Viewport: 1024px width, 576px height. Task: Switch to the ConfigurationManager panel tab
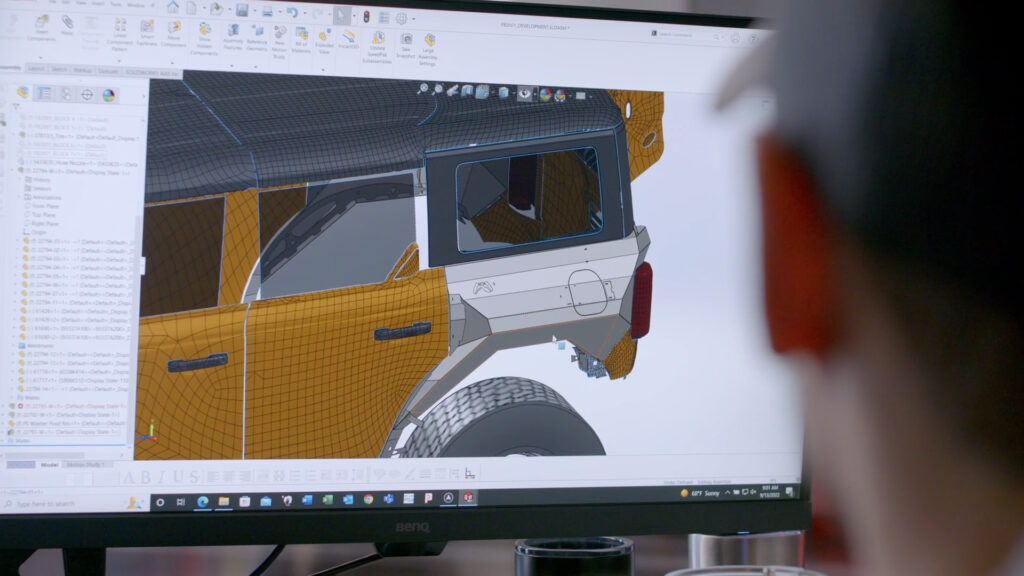tap(66, 94)
